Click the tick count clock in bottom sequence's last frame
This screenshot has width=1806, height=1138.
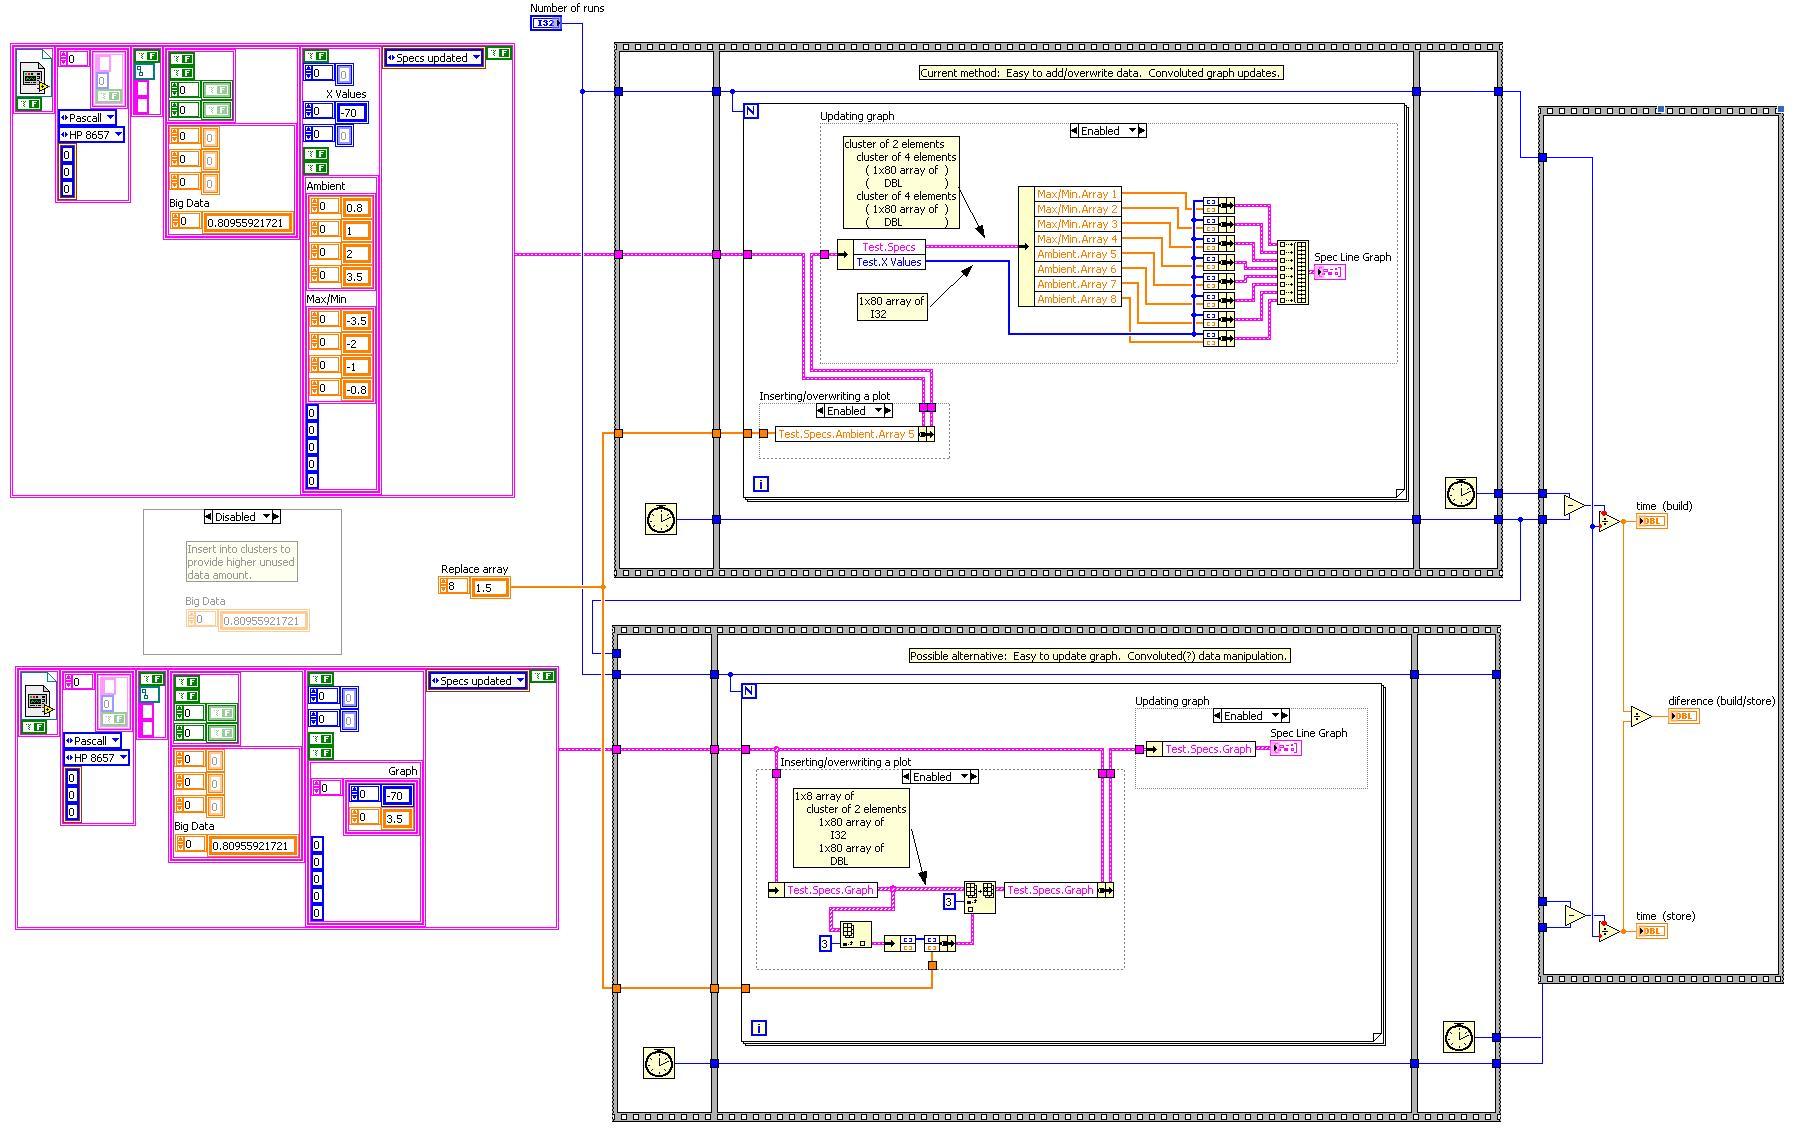[1459, 1037]
